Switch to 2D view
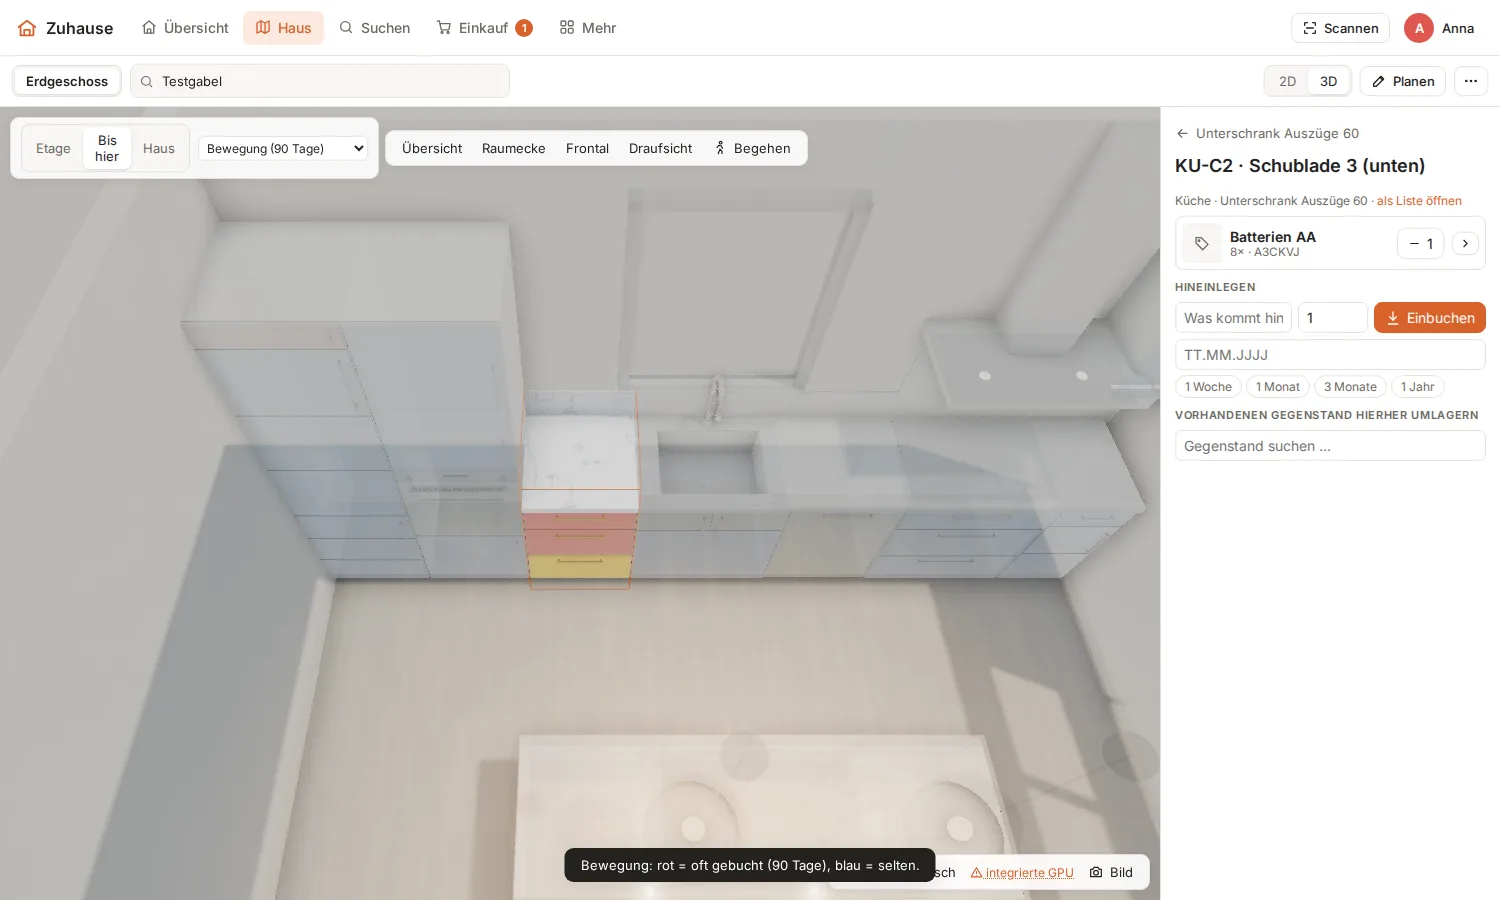The width and height of the screenshot is (1500, 900). (x=1288, y=81)
